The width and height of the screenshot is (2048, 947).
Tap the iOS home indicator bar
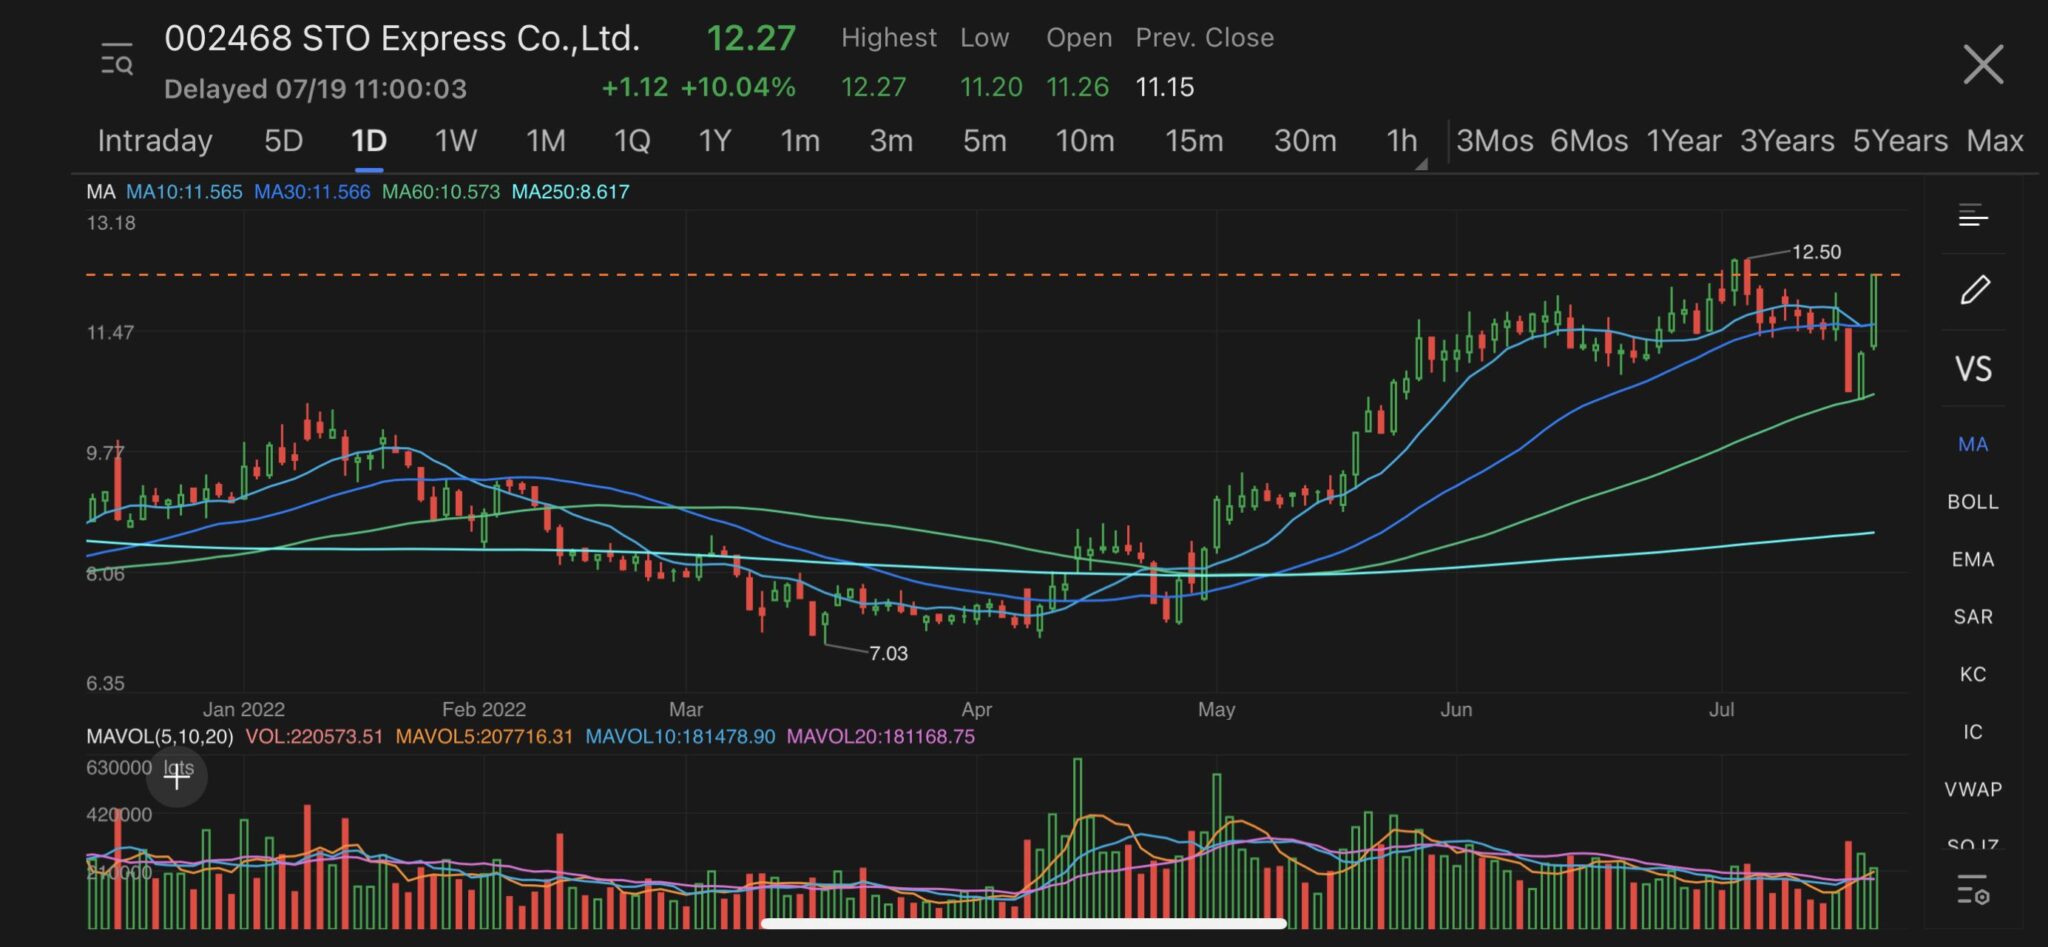pyautogui.click(x=1024, y=923)
